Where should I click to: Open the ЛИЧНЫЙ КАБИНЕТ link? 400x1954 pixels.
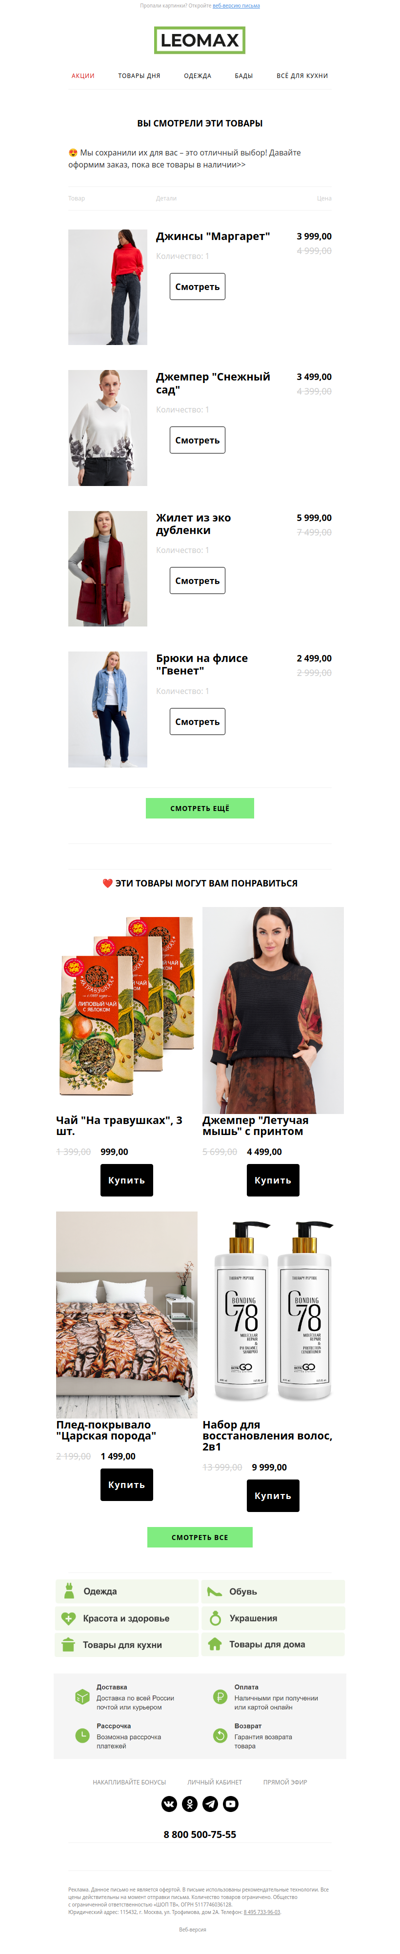pyautogui.click(x=215, y=1782)
